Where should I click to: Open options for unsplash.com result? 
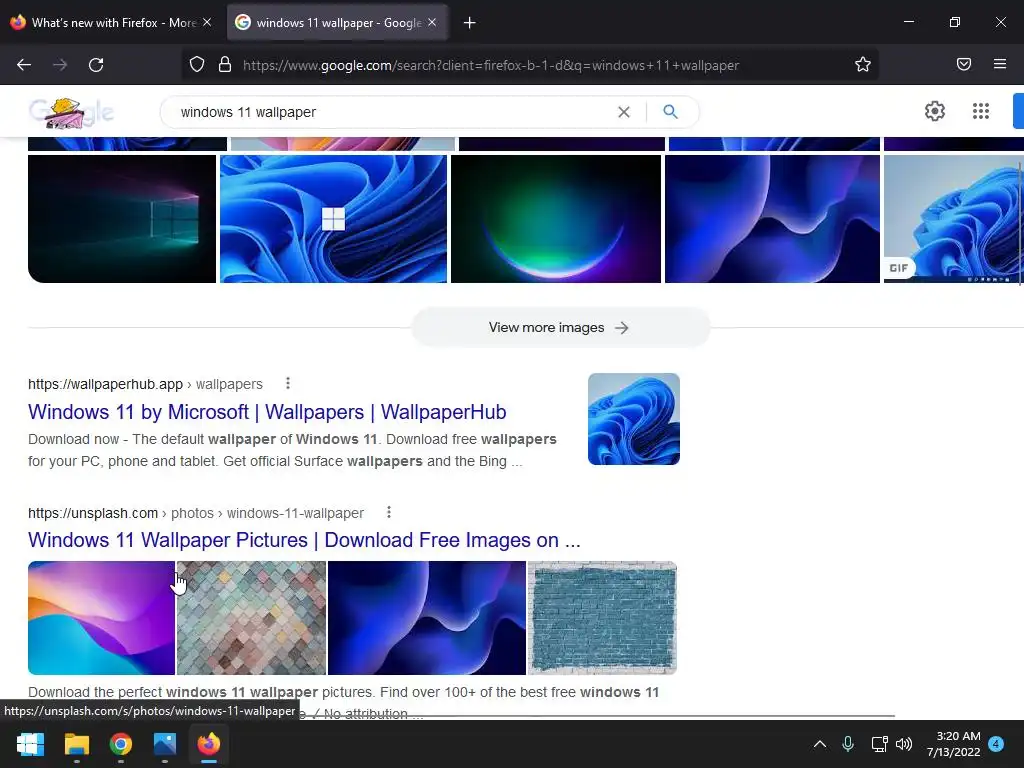[x=389, y=513]
